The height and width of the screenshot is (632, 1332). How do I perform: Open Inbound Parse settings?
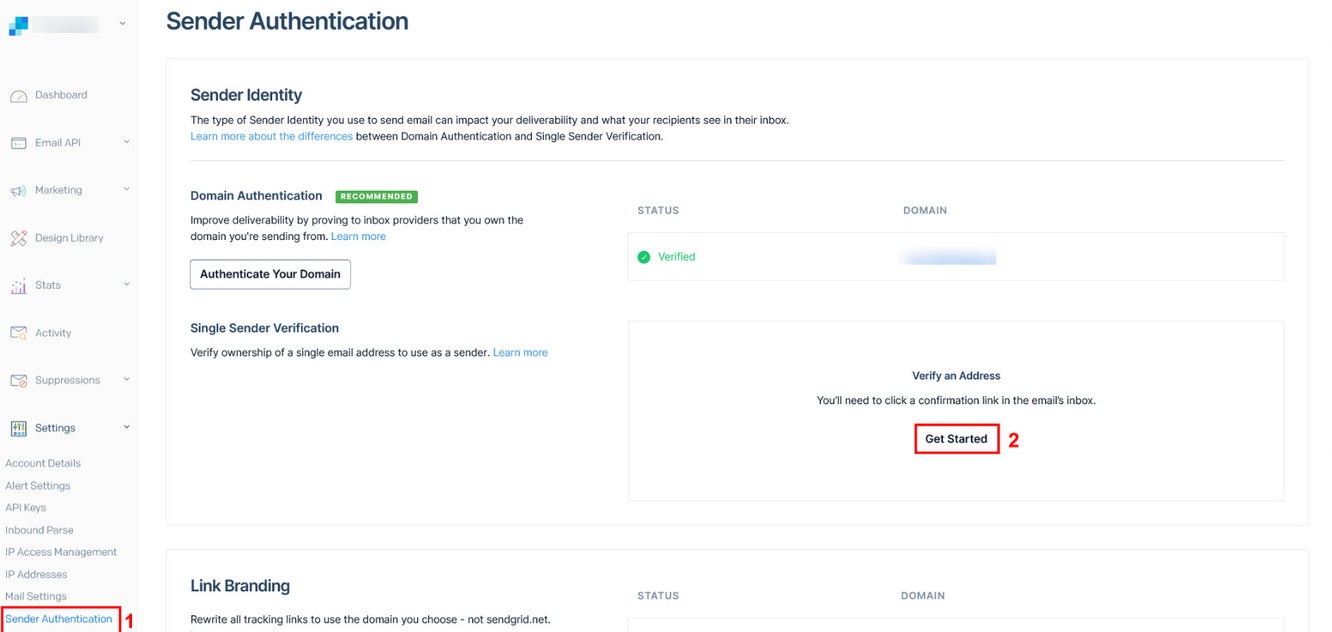click(39, 530)
